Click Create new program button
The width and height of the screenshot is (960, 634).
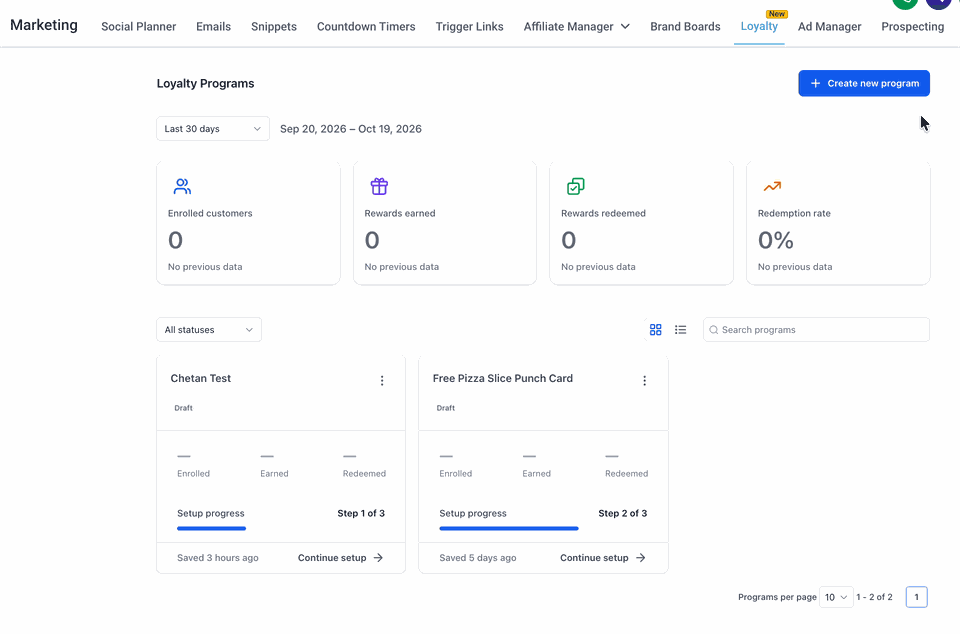point(864,83)
